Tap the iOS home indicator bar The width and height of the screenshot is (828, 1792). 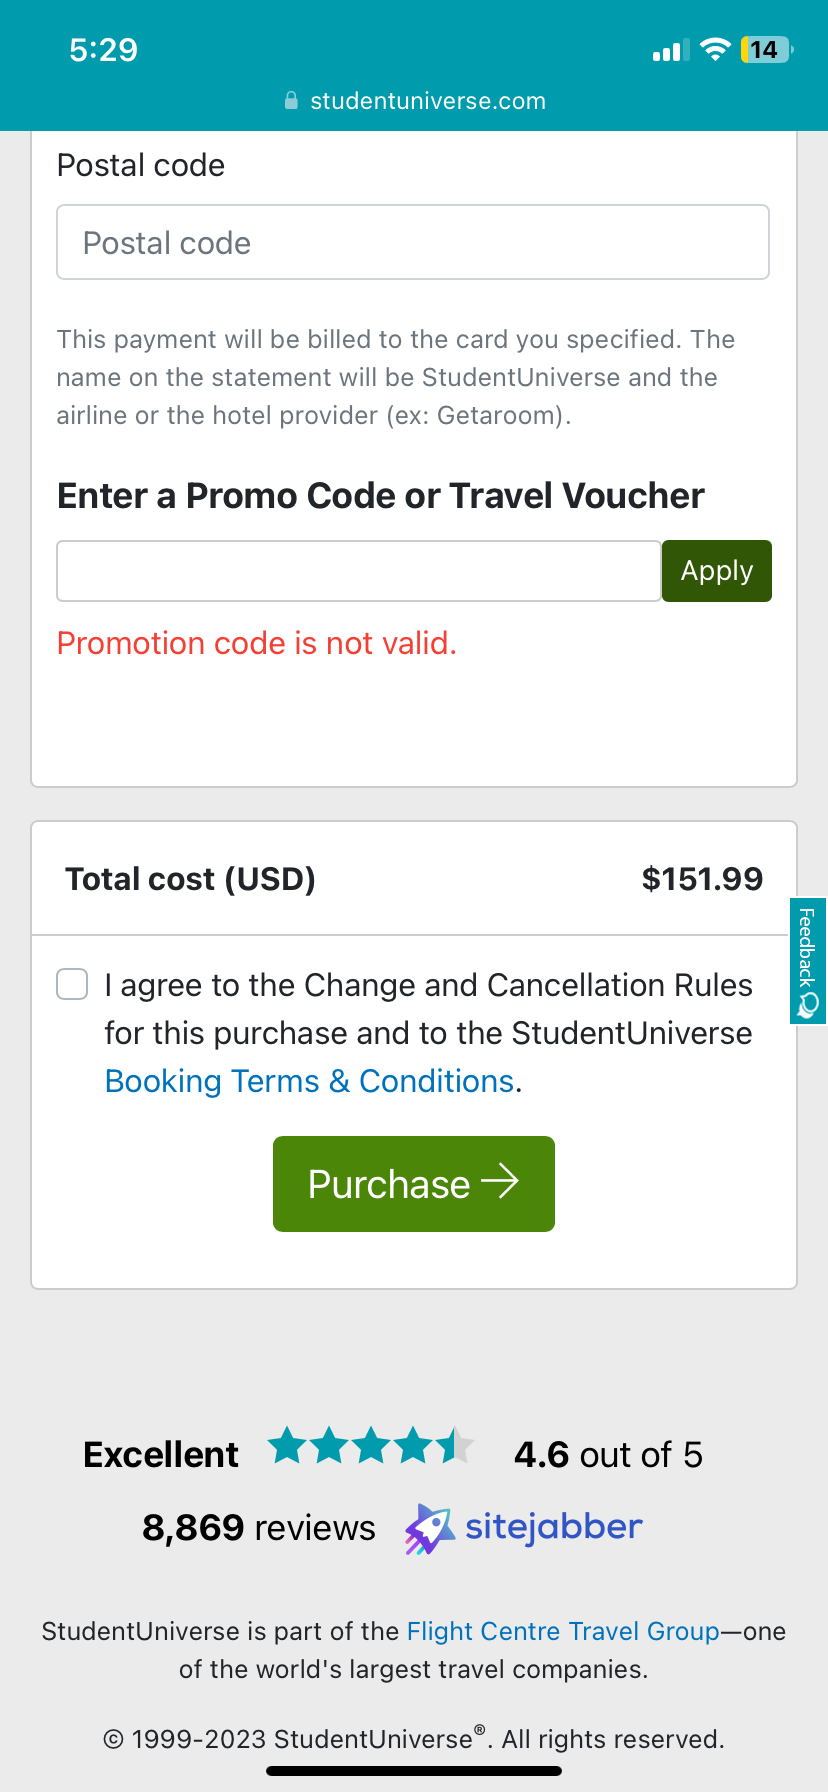414,1771
